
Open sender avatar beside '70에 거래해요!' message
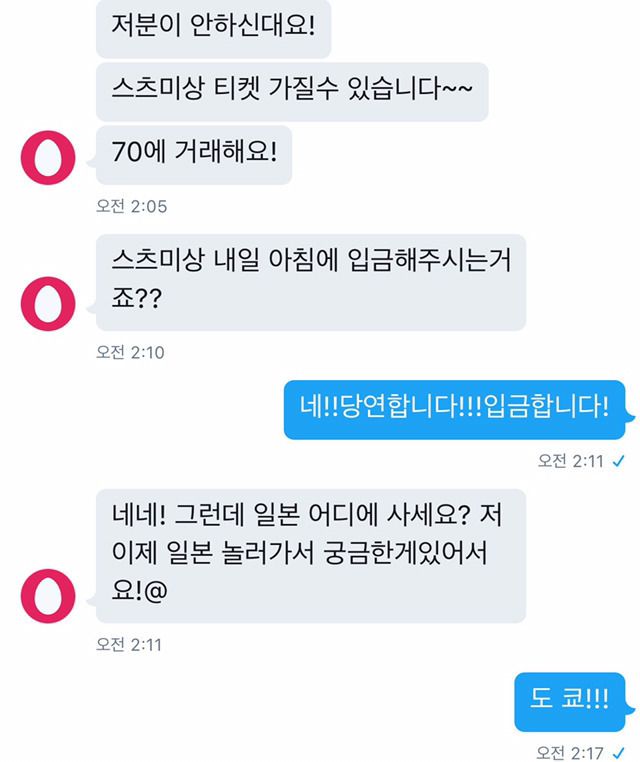coord(48,157)
